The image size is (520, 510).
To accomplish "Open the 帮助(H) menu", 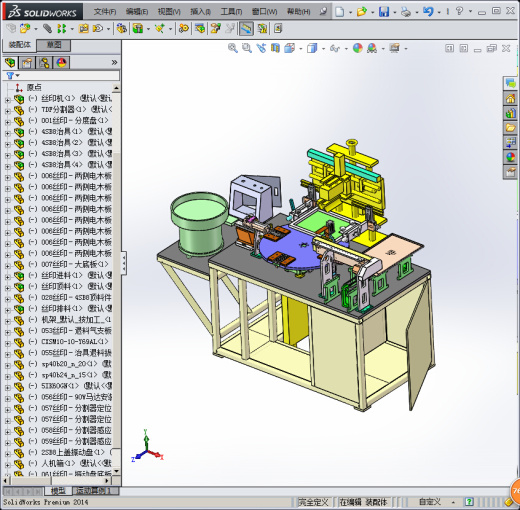I will [298, 12].
